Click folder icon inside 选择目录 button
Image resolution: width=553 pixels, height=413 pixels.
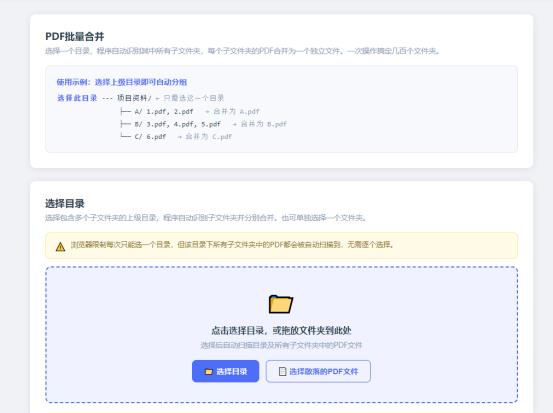click(209, 371)
